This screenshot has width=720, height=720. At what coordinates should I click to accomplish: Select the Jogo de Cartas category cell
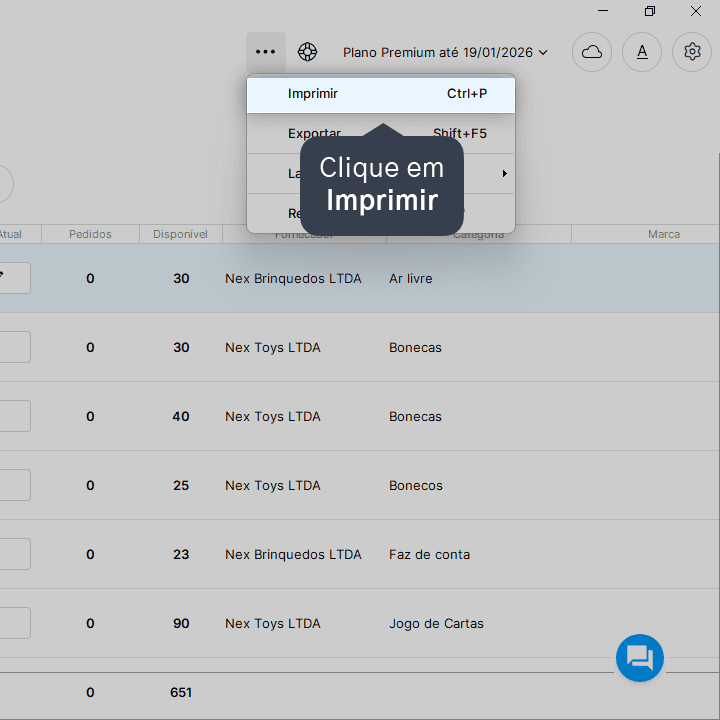pos(436,623)
